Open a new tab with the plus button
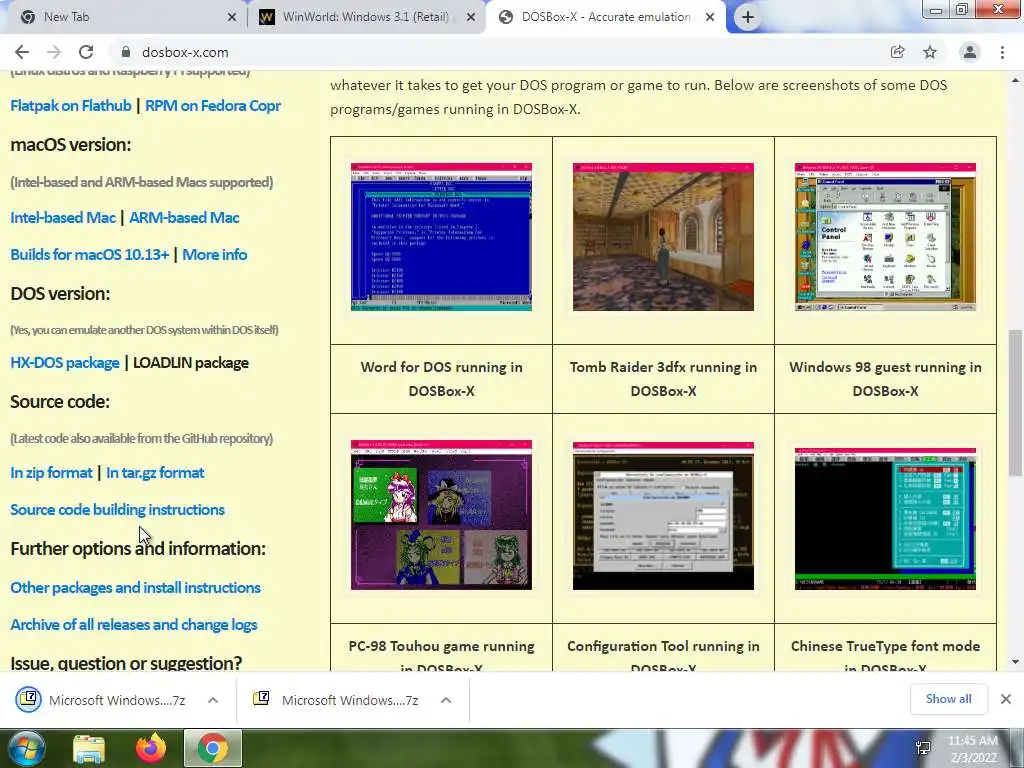The image size is (1024, 768). tap(748, 17)
